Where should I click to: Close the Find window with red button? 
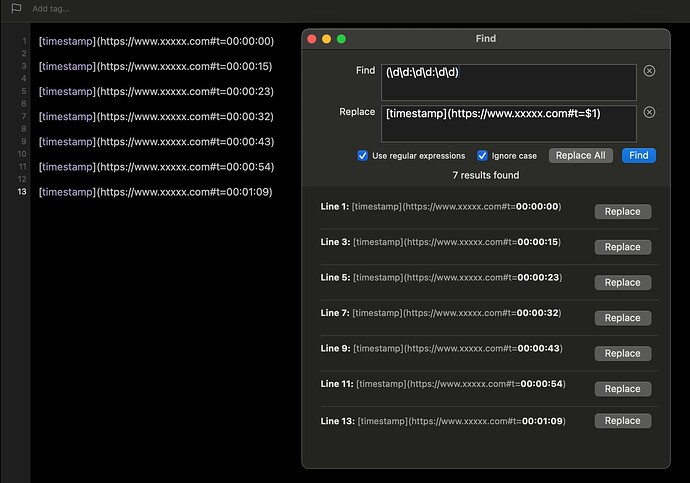click(312, 39)
